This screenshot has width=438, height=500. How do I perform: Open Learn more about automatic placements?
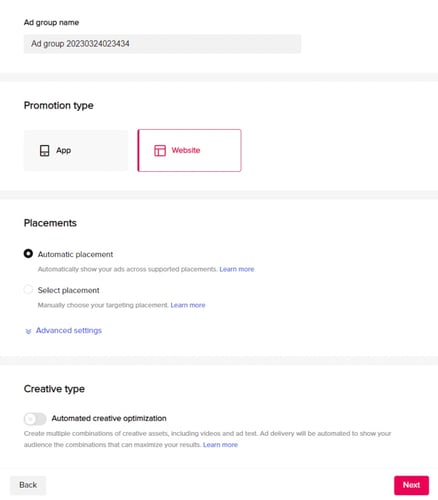237,269
